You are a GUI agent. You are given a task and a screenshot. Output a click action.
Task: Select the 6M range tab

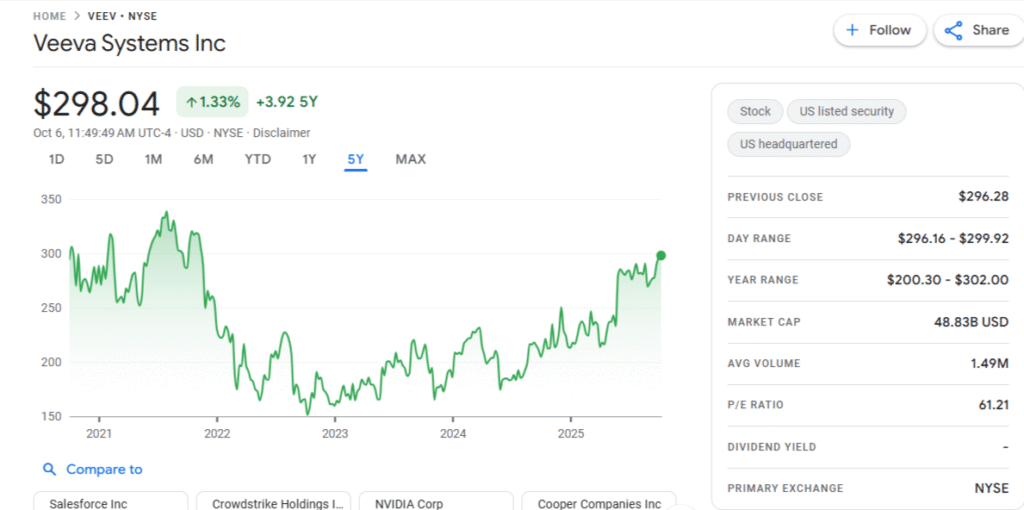[203, 159]
